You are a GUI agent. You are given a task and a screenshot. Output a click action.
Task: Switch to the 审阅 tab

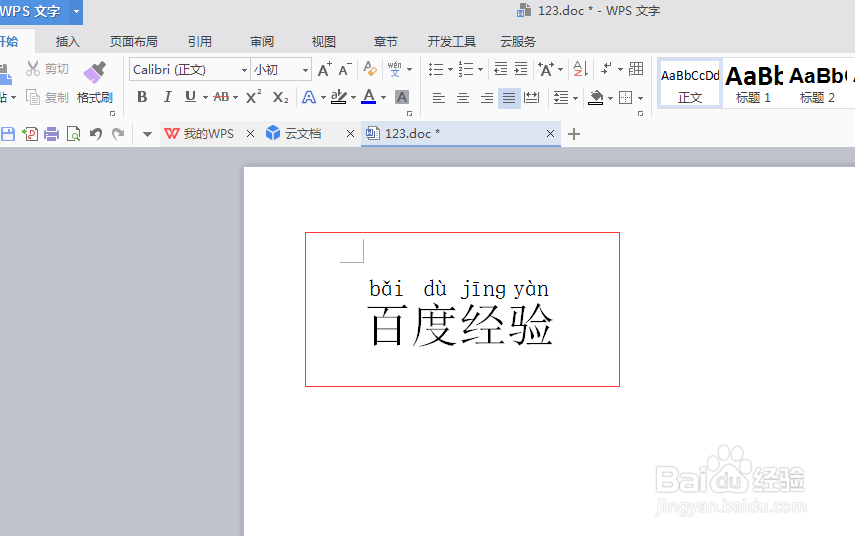click(x=262, y=41)
